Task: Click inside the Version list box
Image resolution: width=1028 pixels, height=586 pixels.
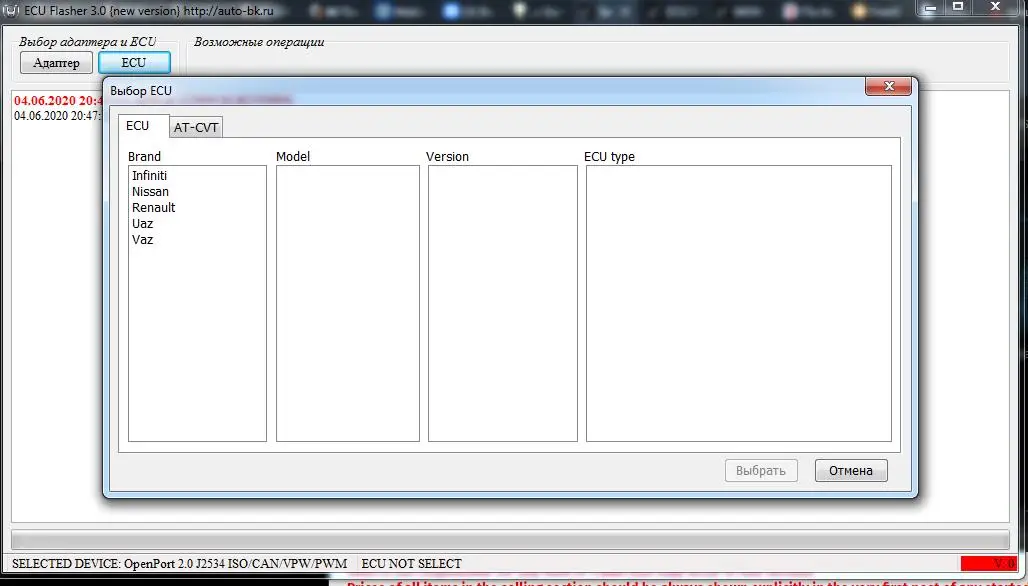Action: click(x=503, y=303)
